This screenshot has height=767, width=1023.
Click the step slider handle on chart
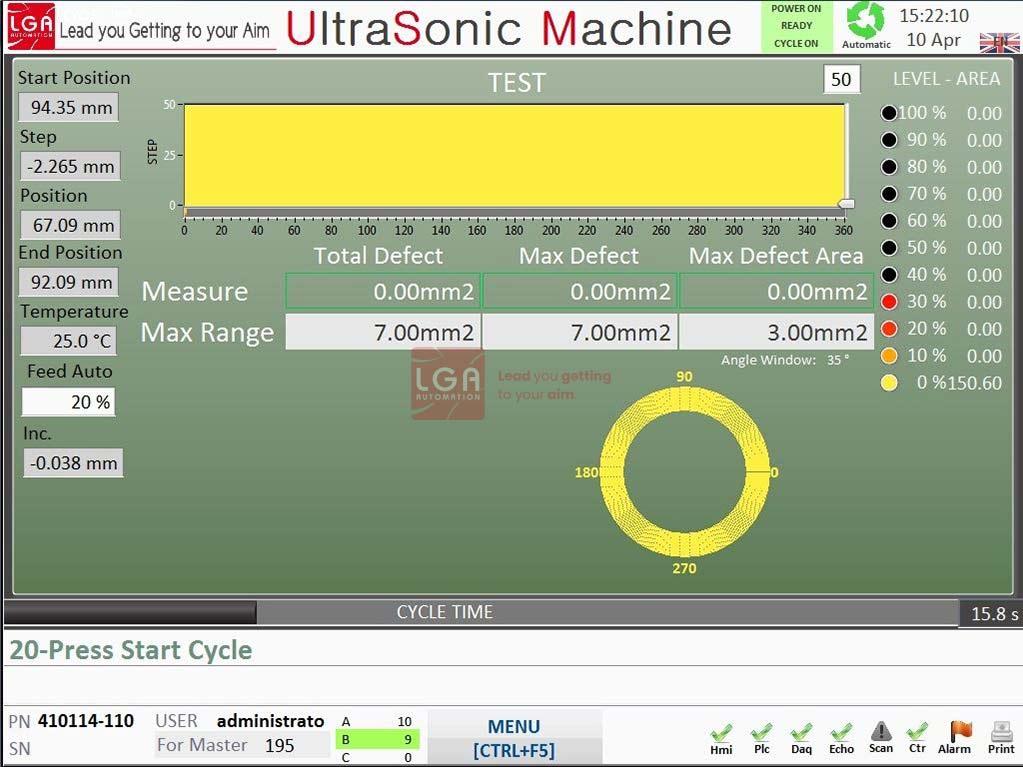pyautogui.click(x=846, y=204)
